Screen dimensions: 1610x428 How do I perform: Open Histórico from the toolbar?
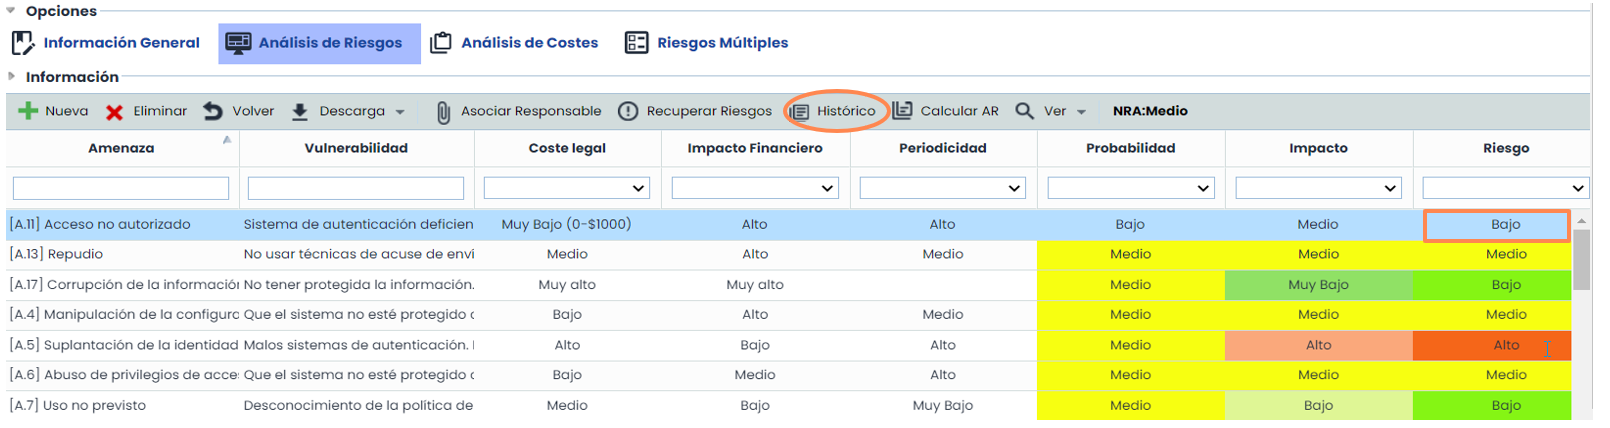[836, 111]
